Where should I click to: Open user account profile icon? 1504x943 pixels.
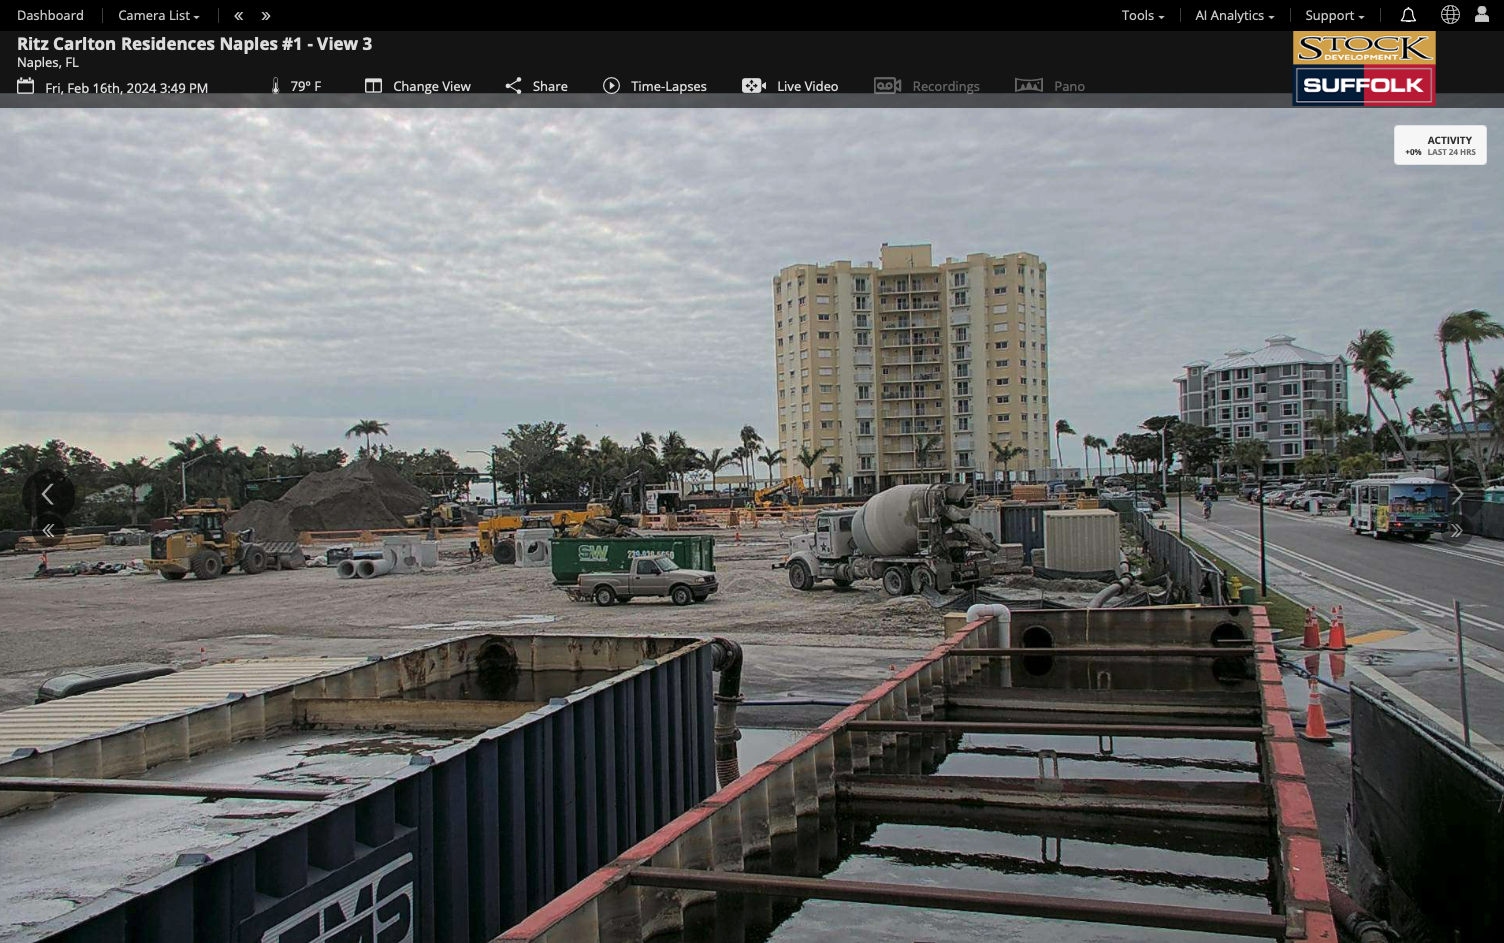pos(1482,15)
